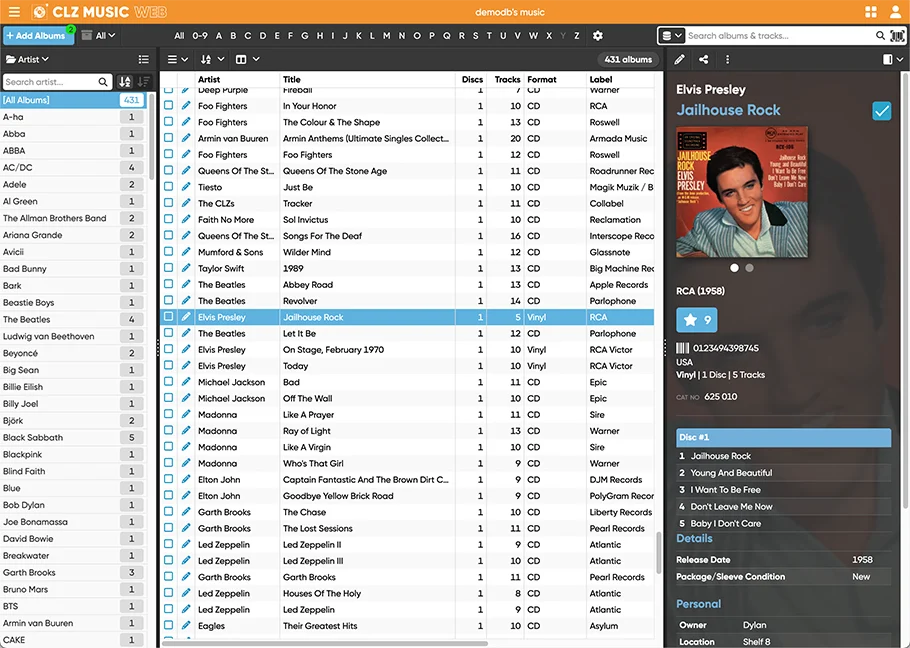Tick the checkbox for In Your Honor
This screenshot has width=910, height=648.
(x=168, y=106)
